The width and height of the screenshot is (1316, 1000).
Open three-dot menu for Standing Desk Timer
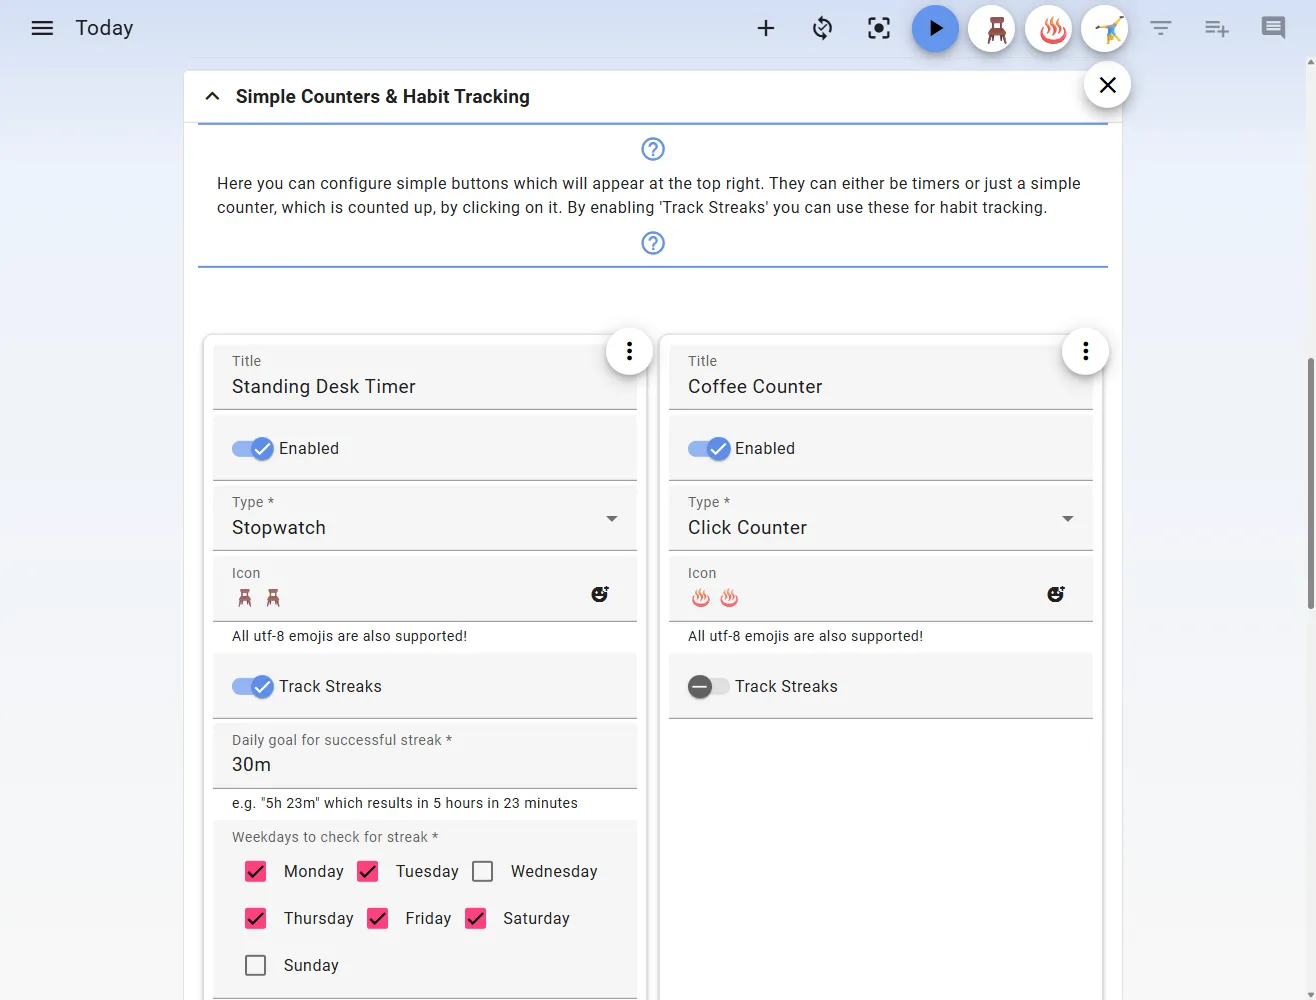pyautogui.click(x=629, y=351)
